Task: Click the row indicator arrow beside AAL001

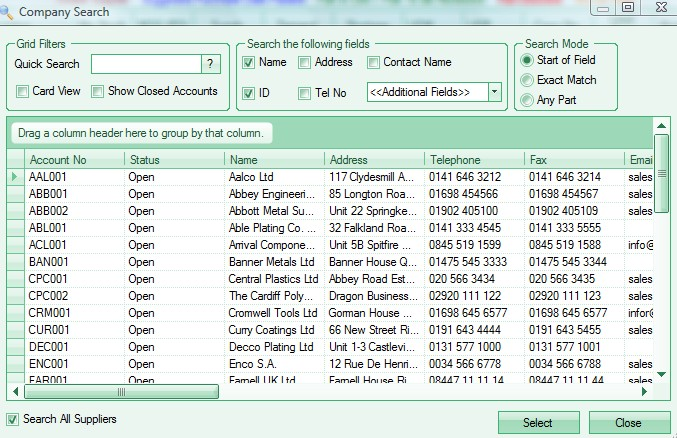Action: [x=15, y=177]
